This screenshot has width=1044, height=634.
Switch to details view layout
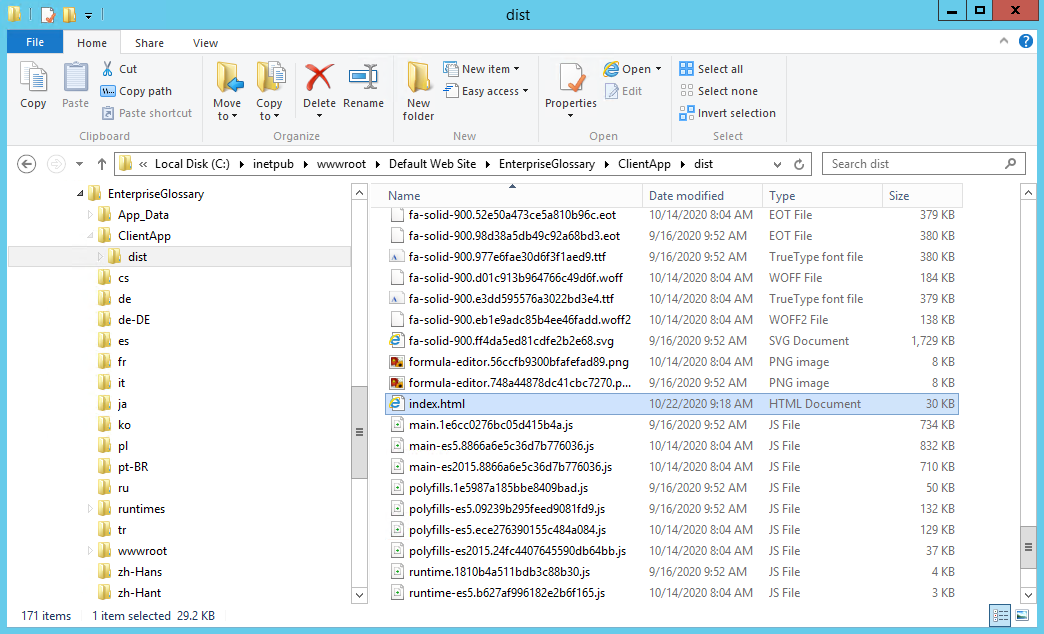[997, 615]
